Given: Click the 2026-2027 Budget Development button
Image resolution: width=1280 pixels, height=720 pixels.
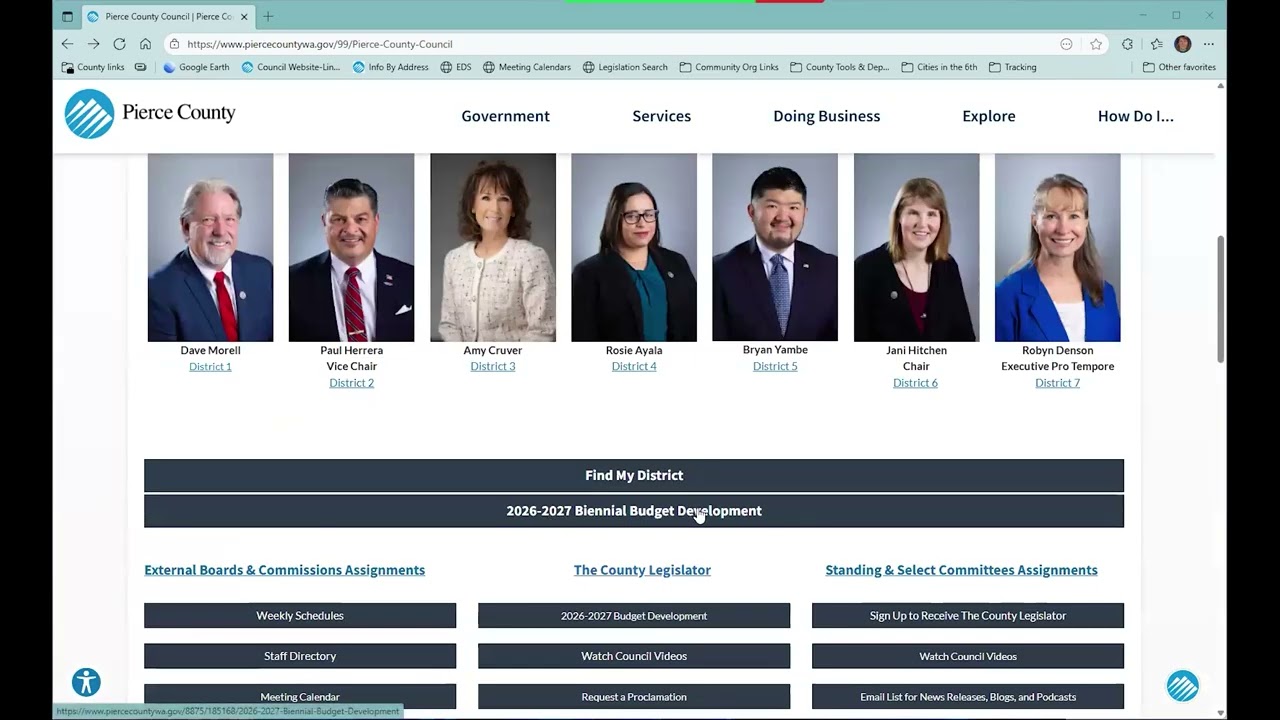Looking at the screenshot, I should tap(634, 616).
